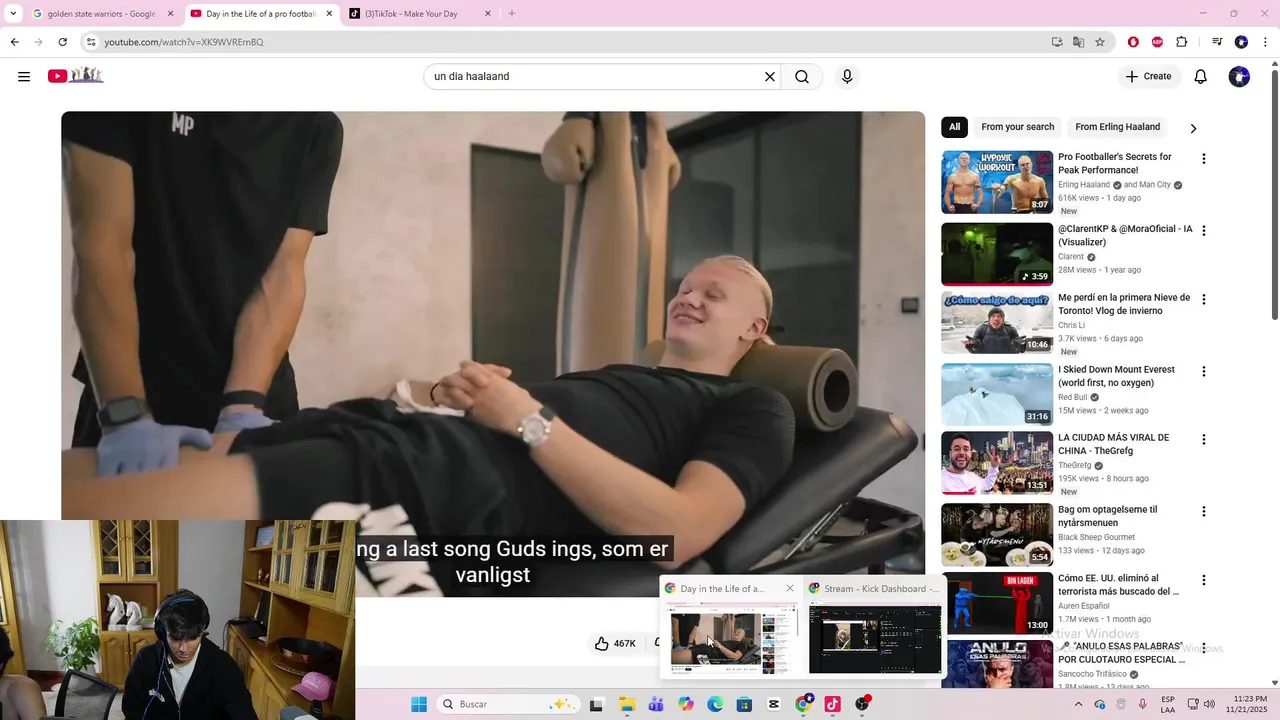This screenshot has height=720, width=1280.
Task: Open the translate page icon in address bar
Action: click(1078, 42)
